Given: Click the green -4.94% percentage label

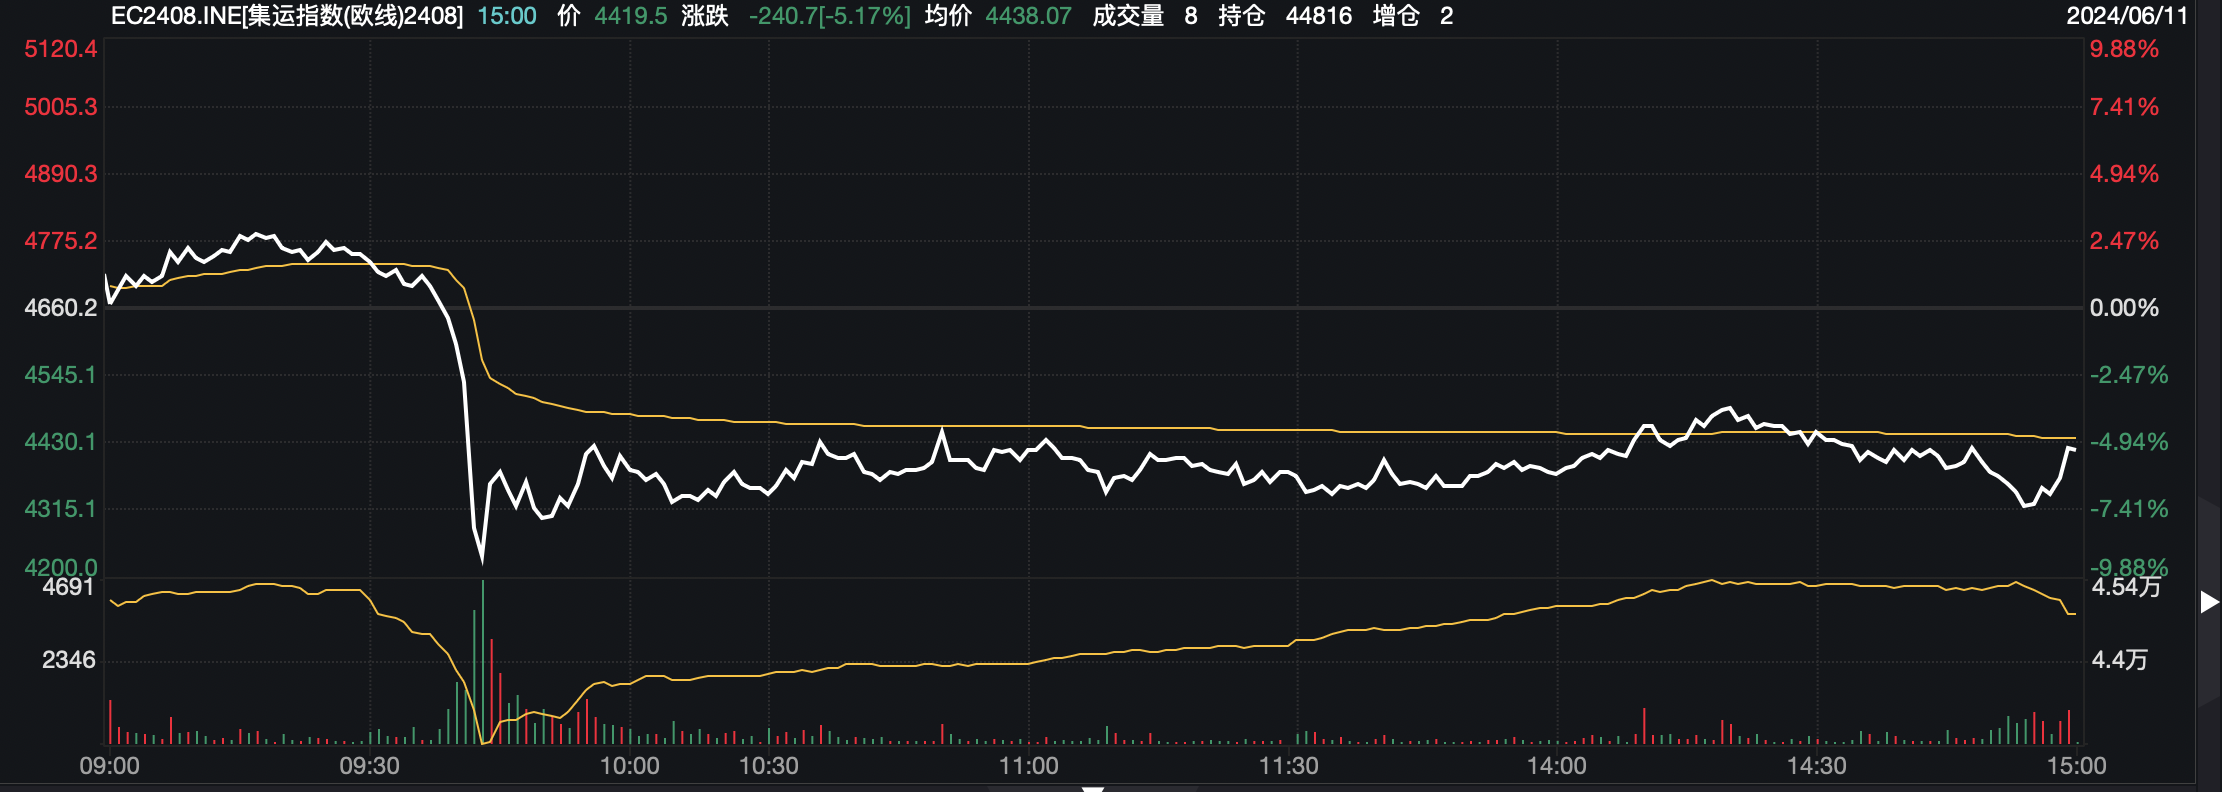Looking at the screenshot, I should pos(2129,442).
